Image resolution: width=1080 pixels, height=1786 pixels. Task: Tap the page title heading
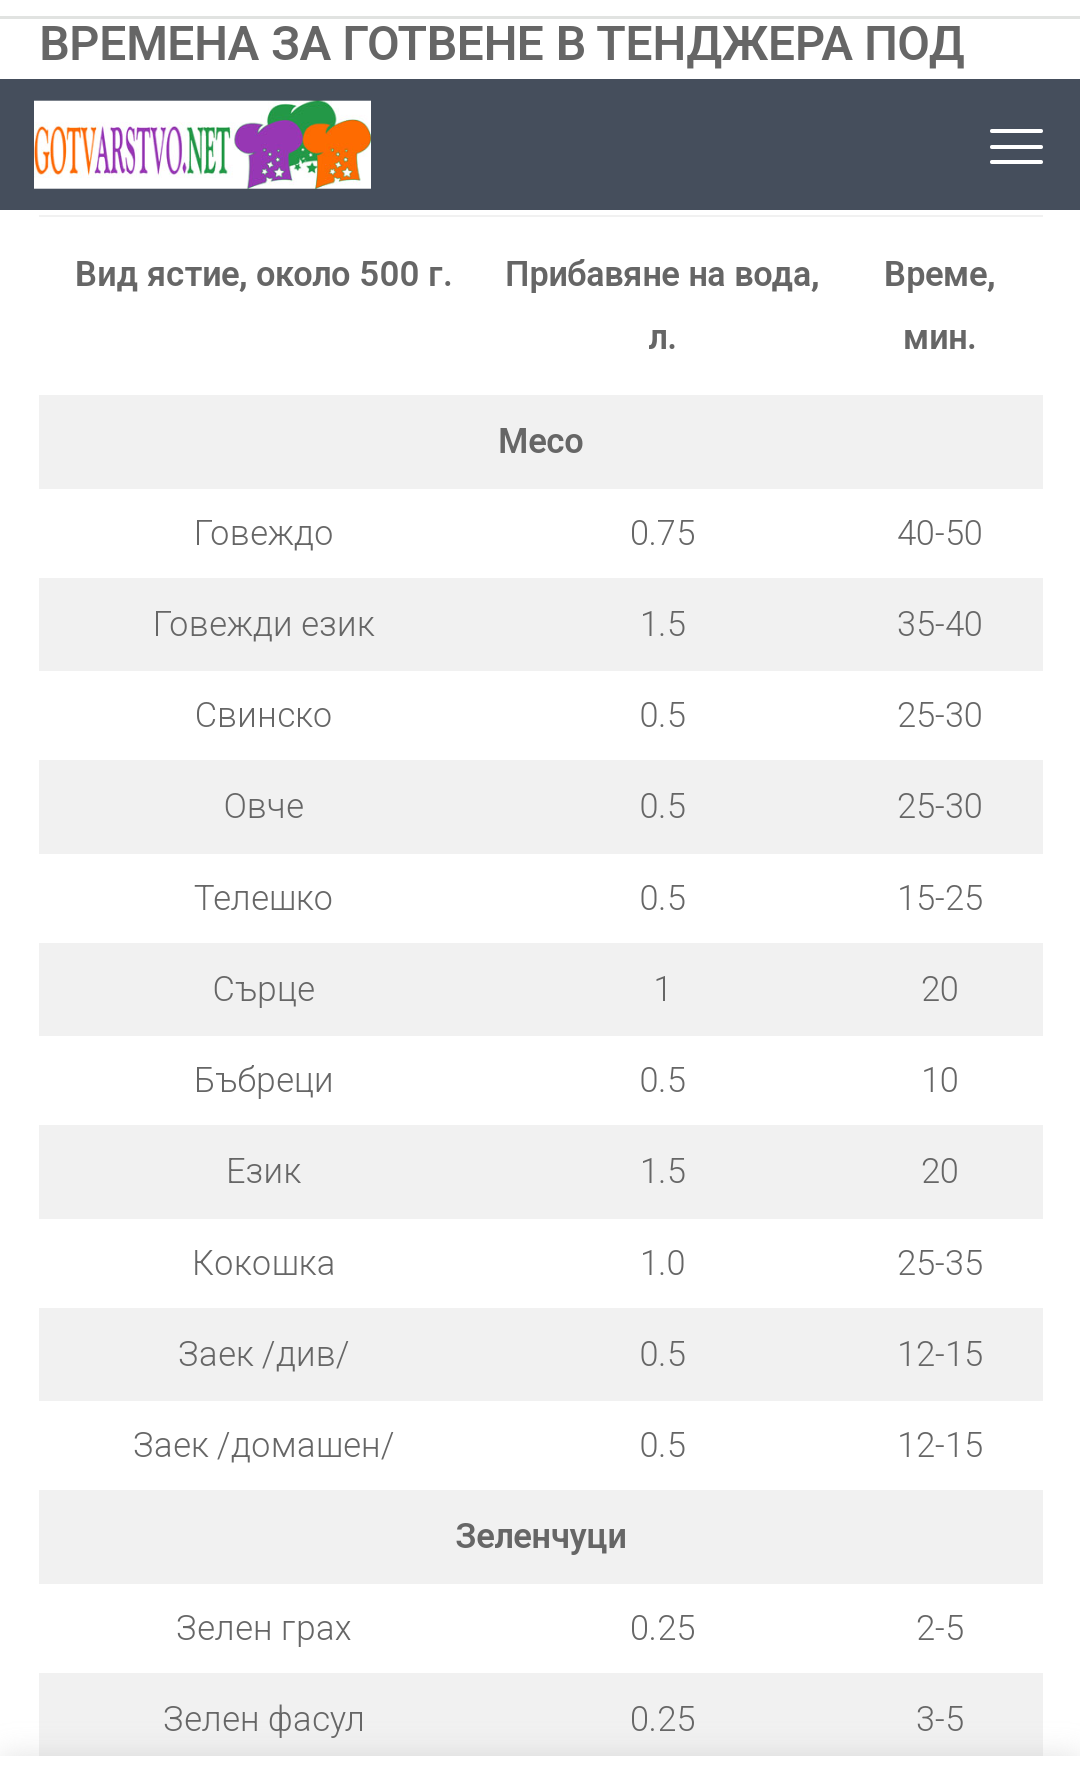click(x=502, y=45)
